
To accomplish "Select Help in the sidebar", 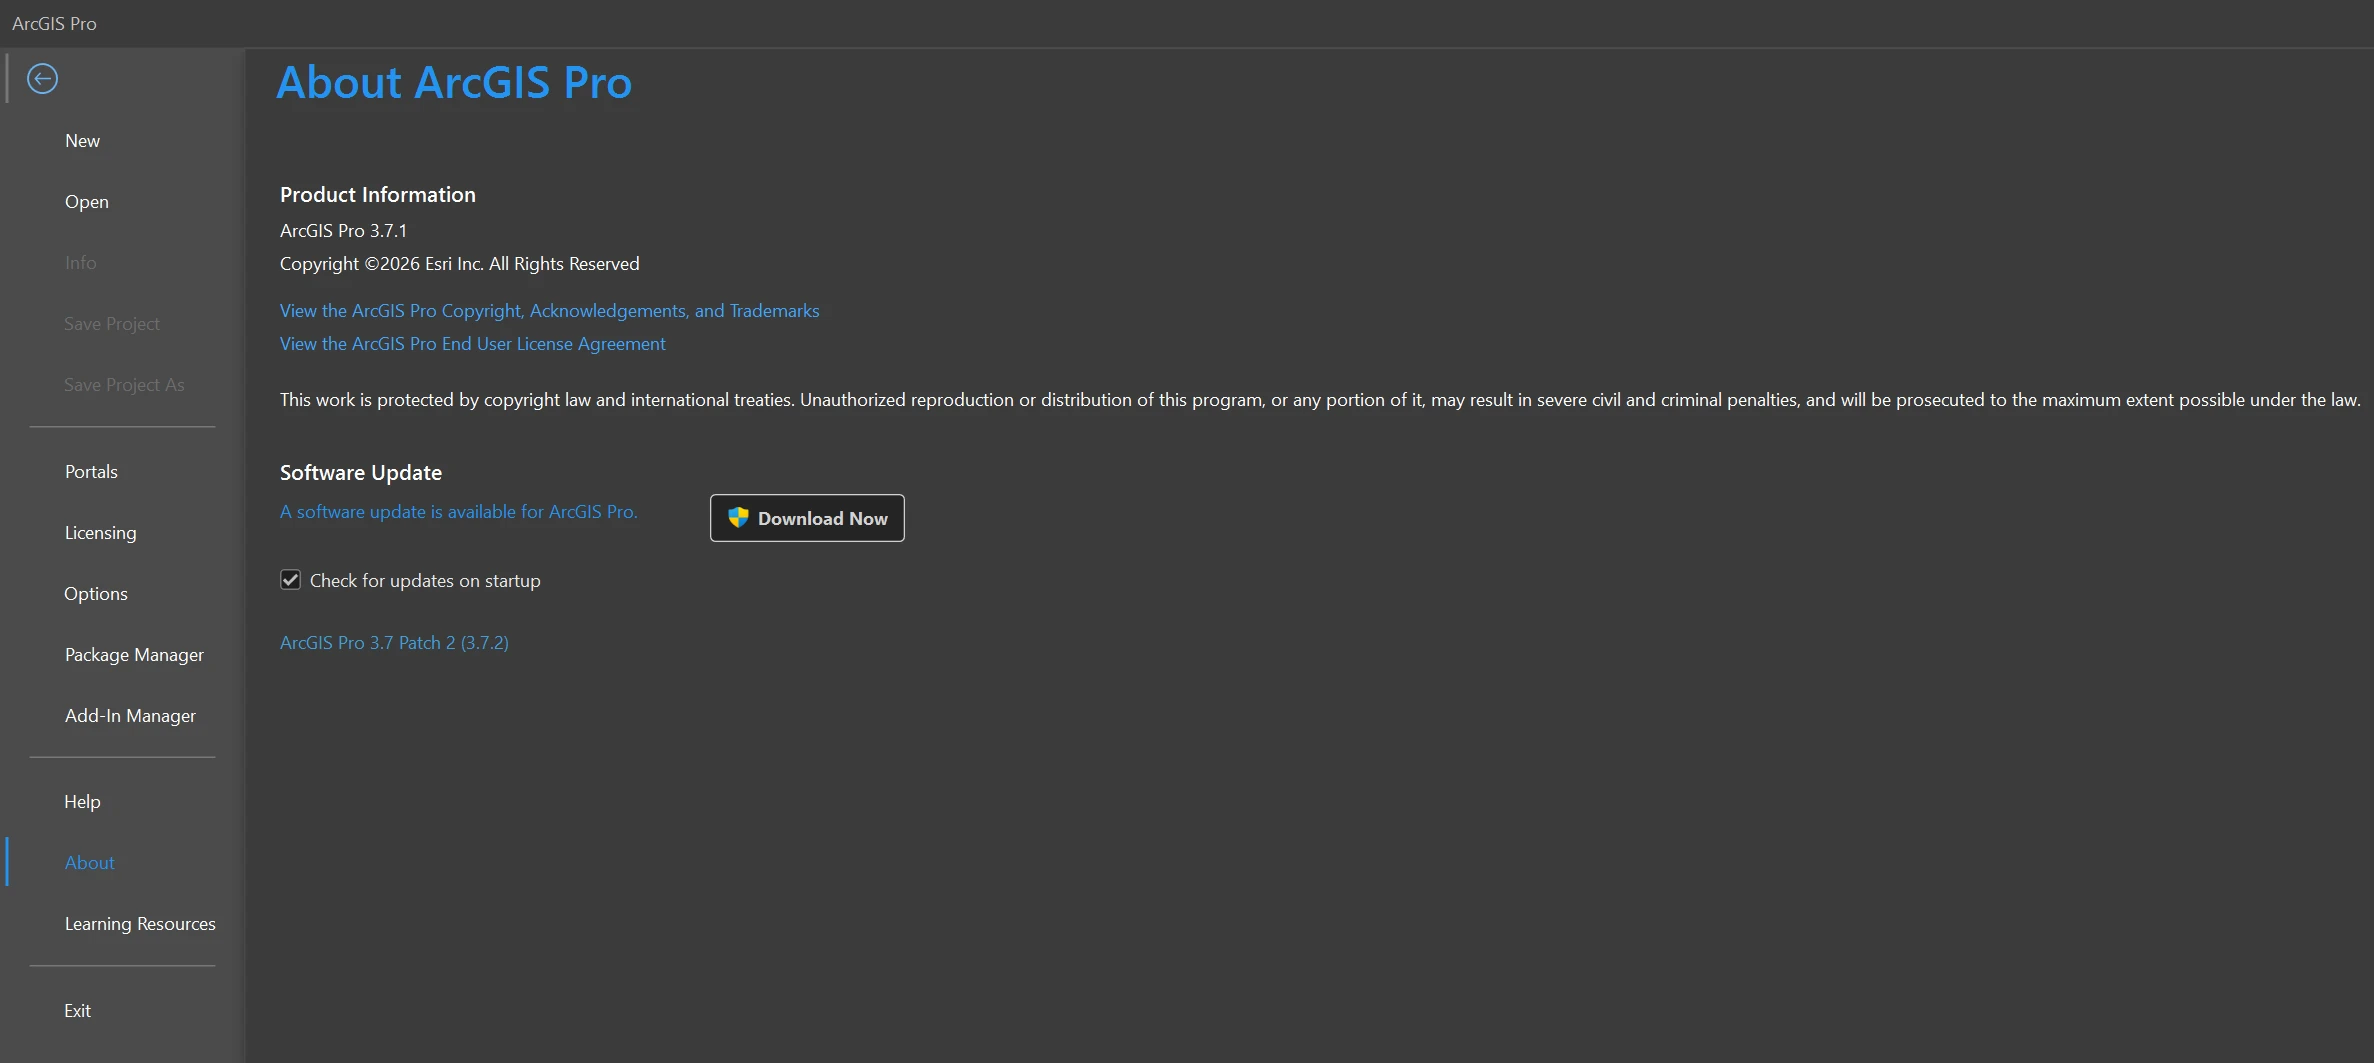I will (82, 802).
